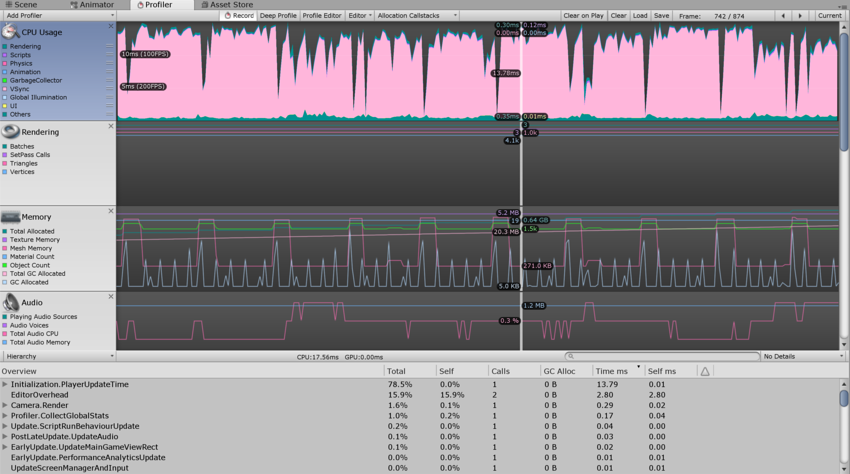Step to the next frame arrow
850x474 pixels.
800,16
